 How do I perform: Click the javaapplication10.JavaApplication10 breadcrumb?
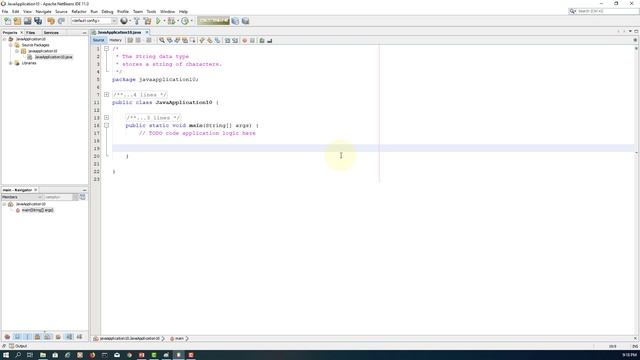click(127, 339)
